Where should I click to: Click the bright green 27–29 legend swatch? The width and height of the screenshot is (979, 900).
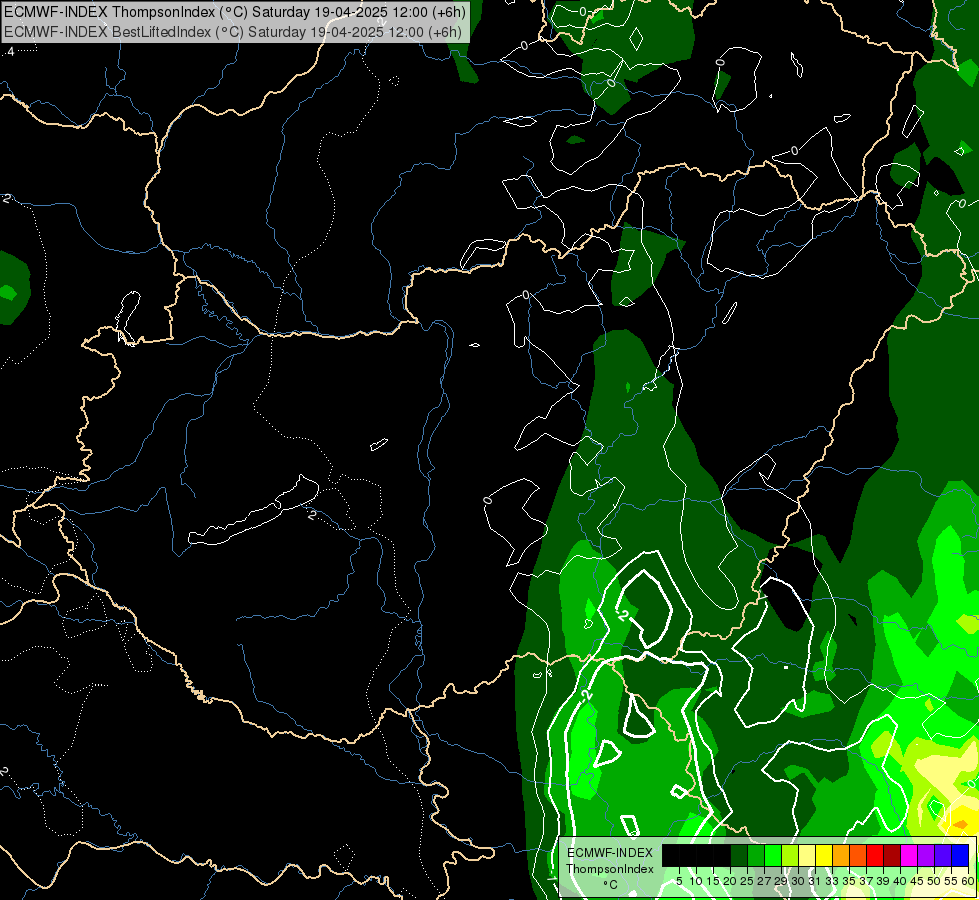point(773,856)
